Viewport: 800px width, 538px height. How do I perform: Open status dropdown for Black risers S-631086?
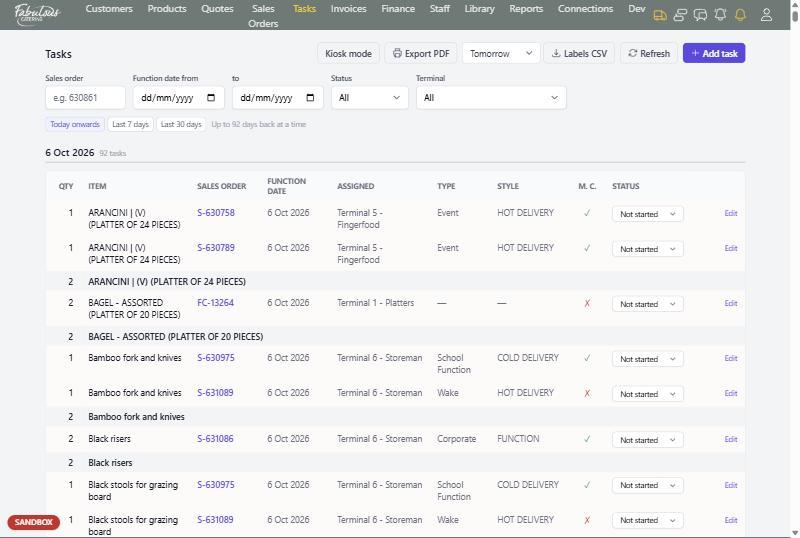pos(647,440)
